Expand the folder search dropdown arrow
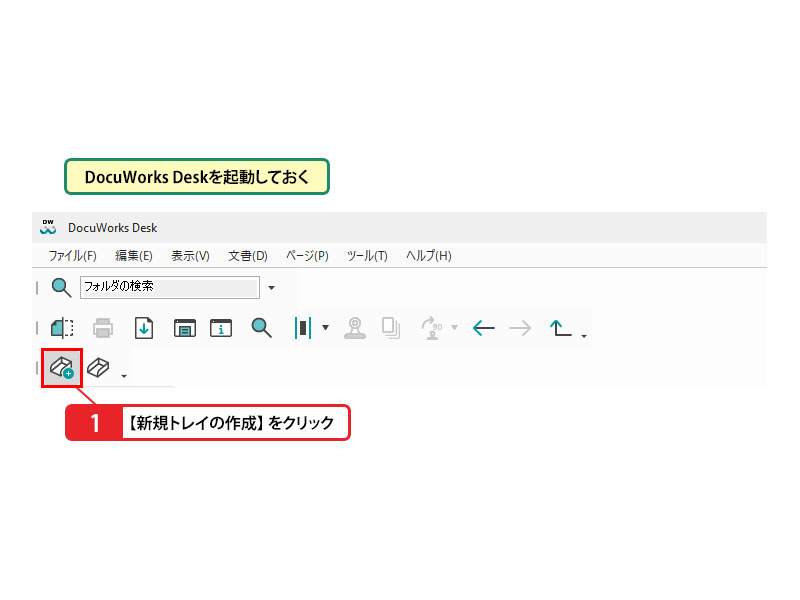 (x=271, y=288)
